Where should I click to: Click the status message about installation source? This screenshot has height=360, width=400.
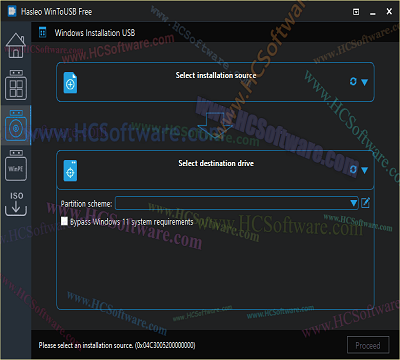click(117, 345)
